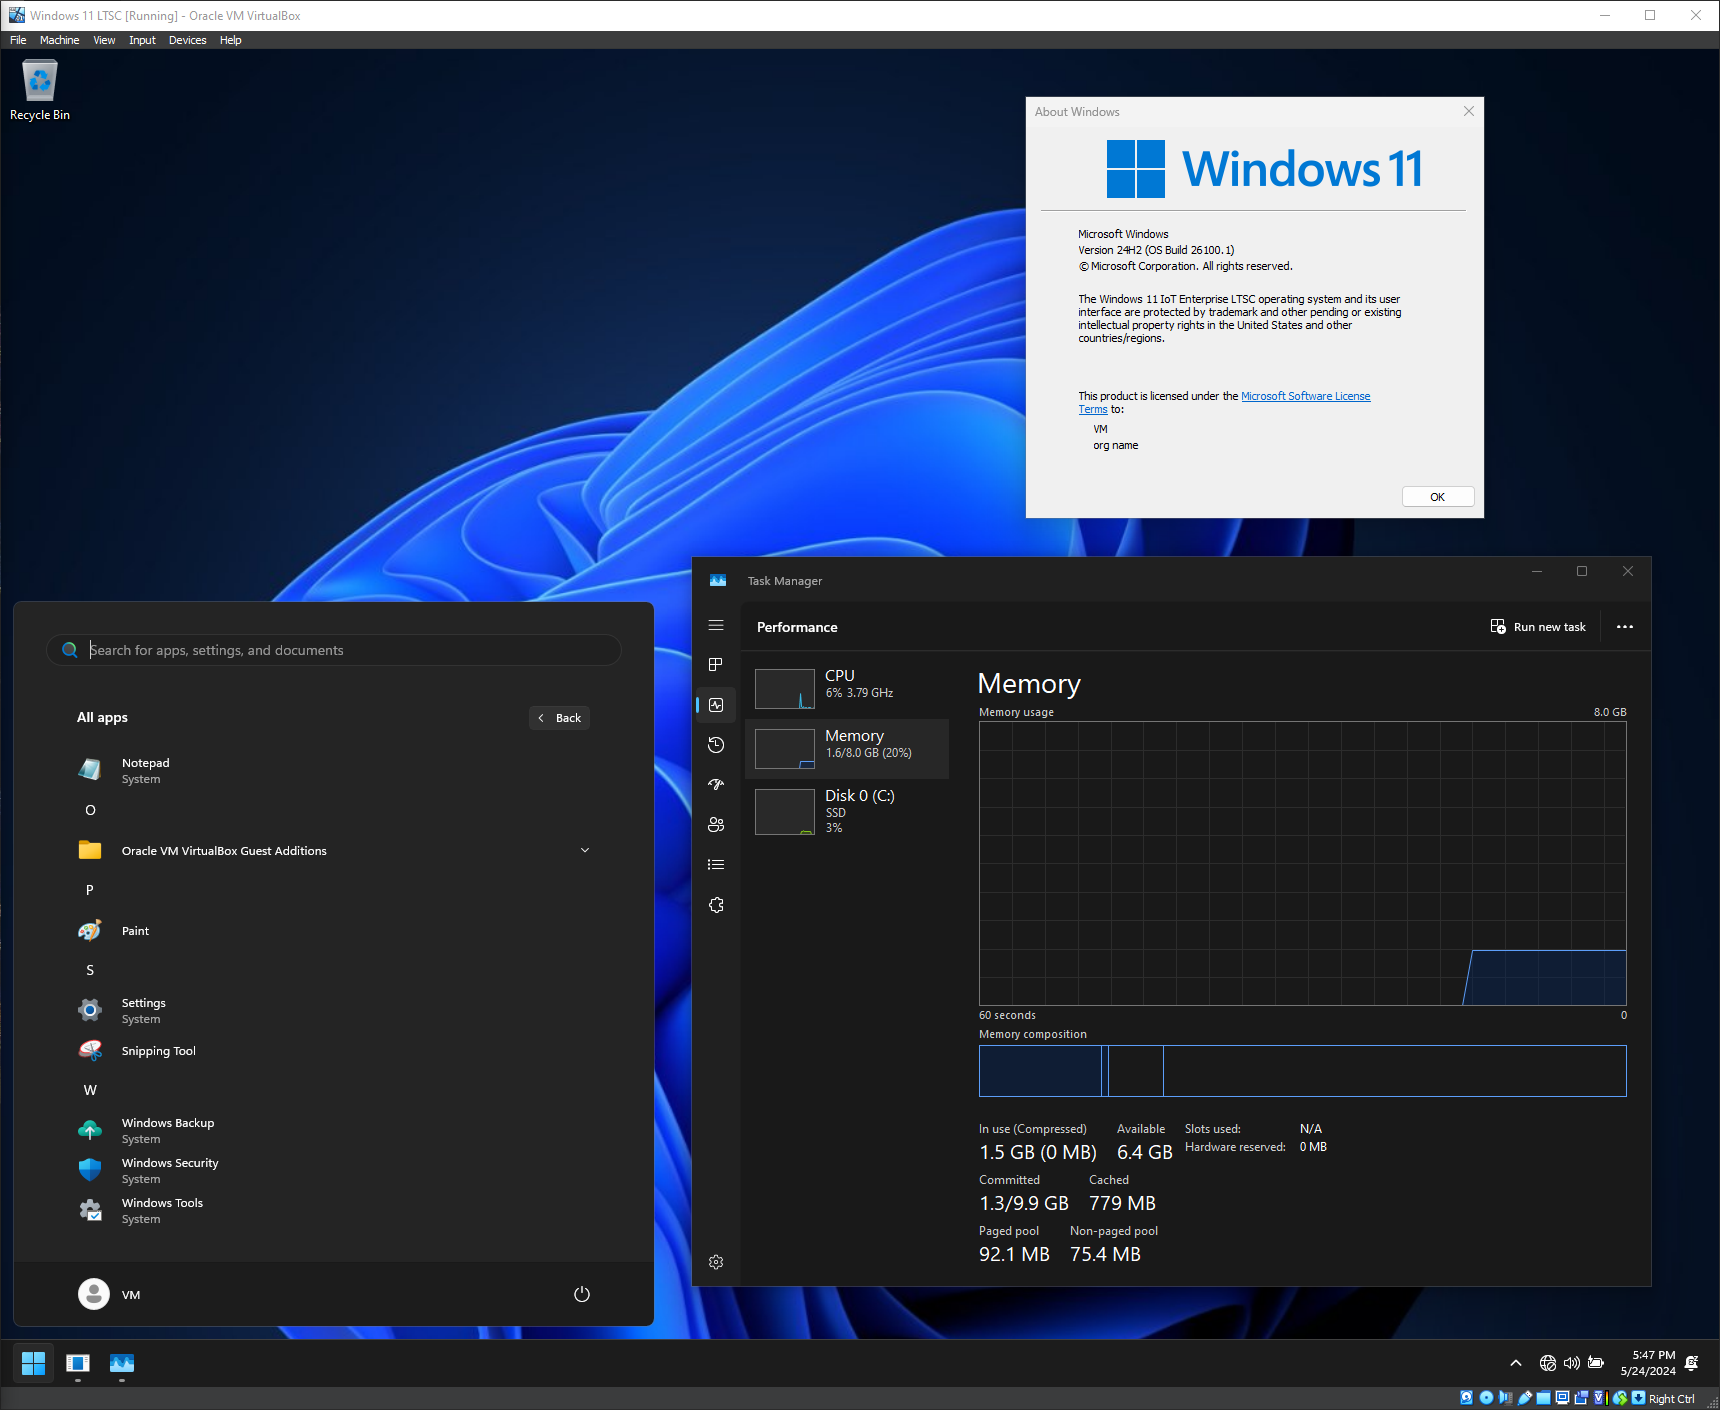Open Windows Backup from All apps
Viewport: 1720px width, 1410px height.
pyautogui.click(x=334, y=1130)
